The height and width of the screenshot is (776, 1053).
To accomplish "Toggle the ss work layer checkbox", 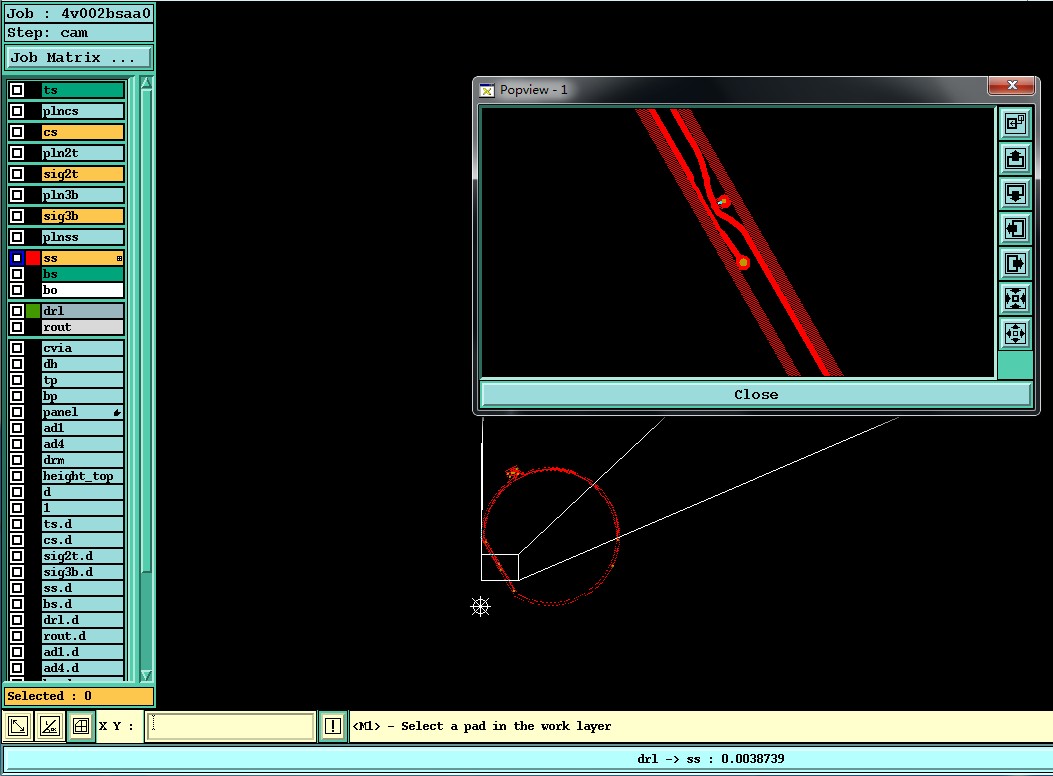I will tap(17, 258).
